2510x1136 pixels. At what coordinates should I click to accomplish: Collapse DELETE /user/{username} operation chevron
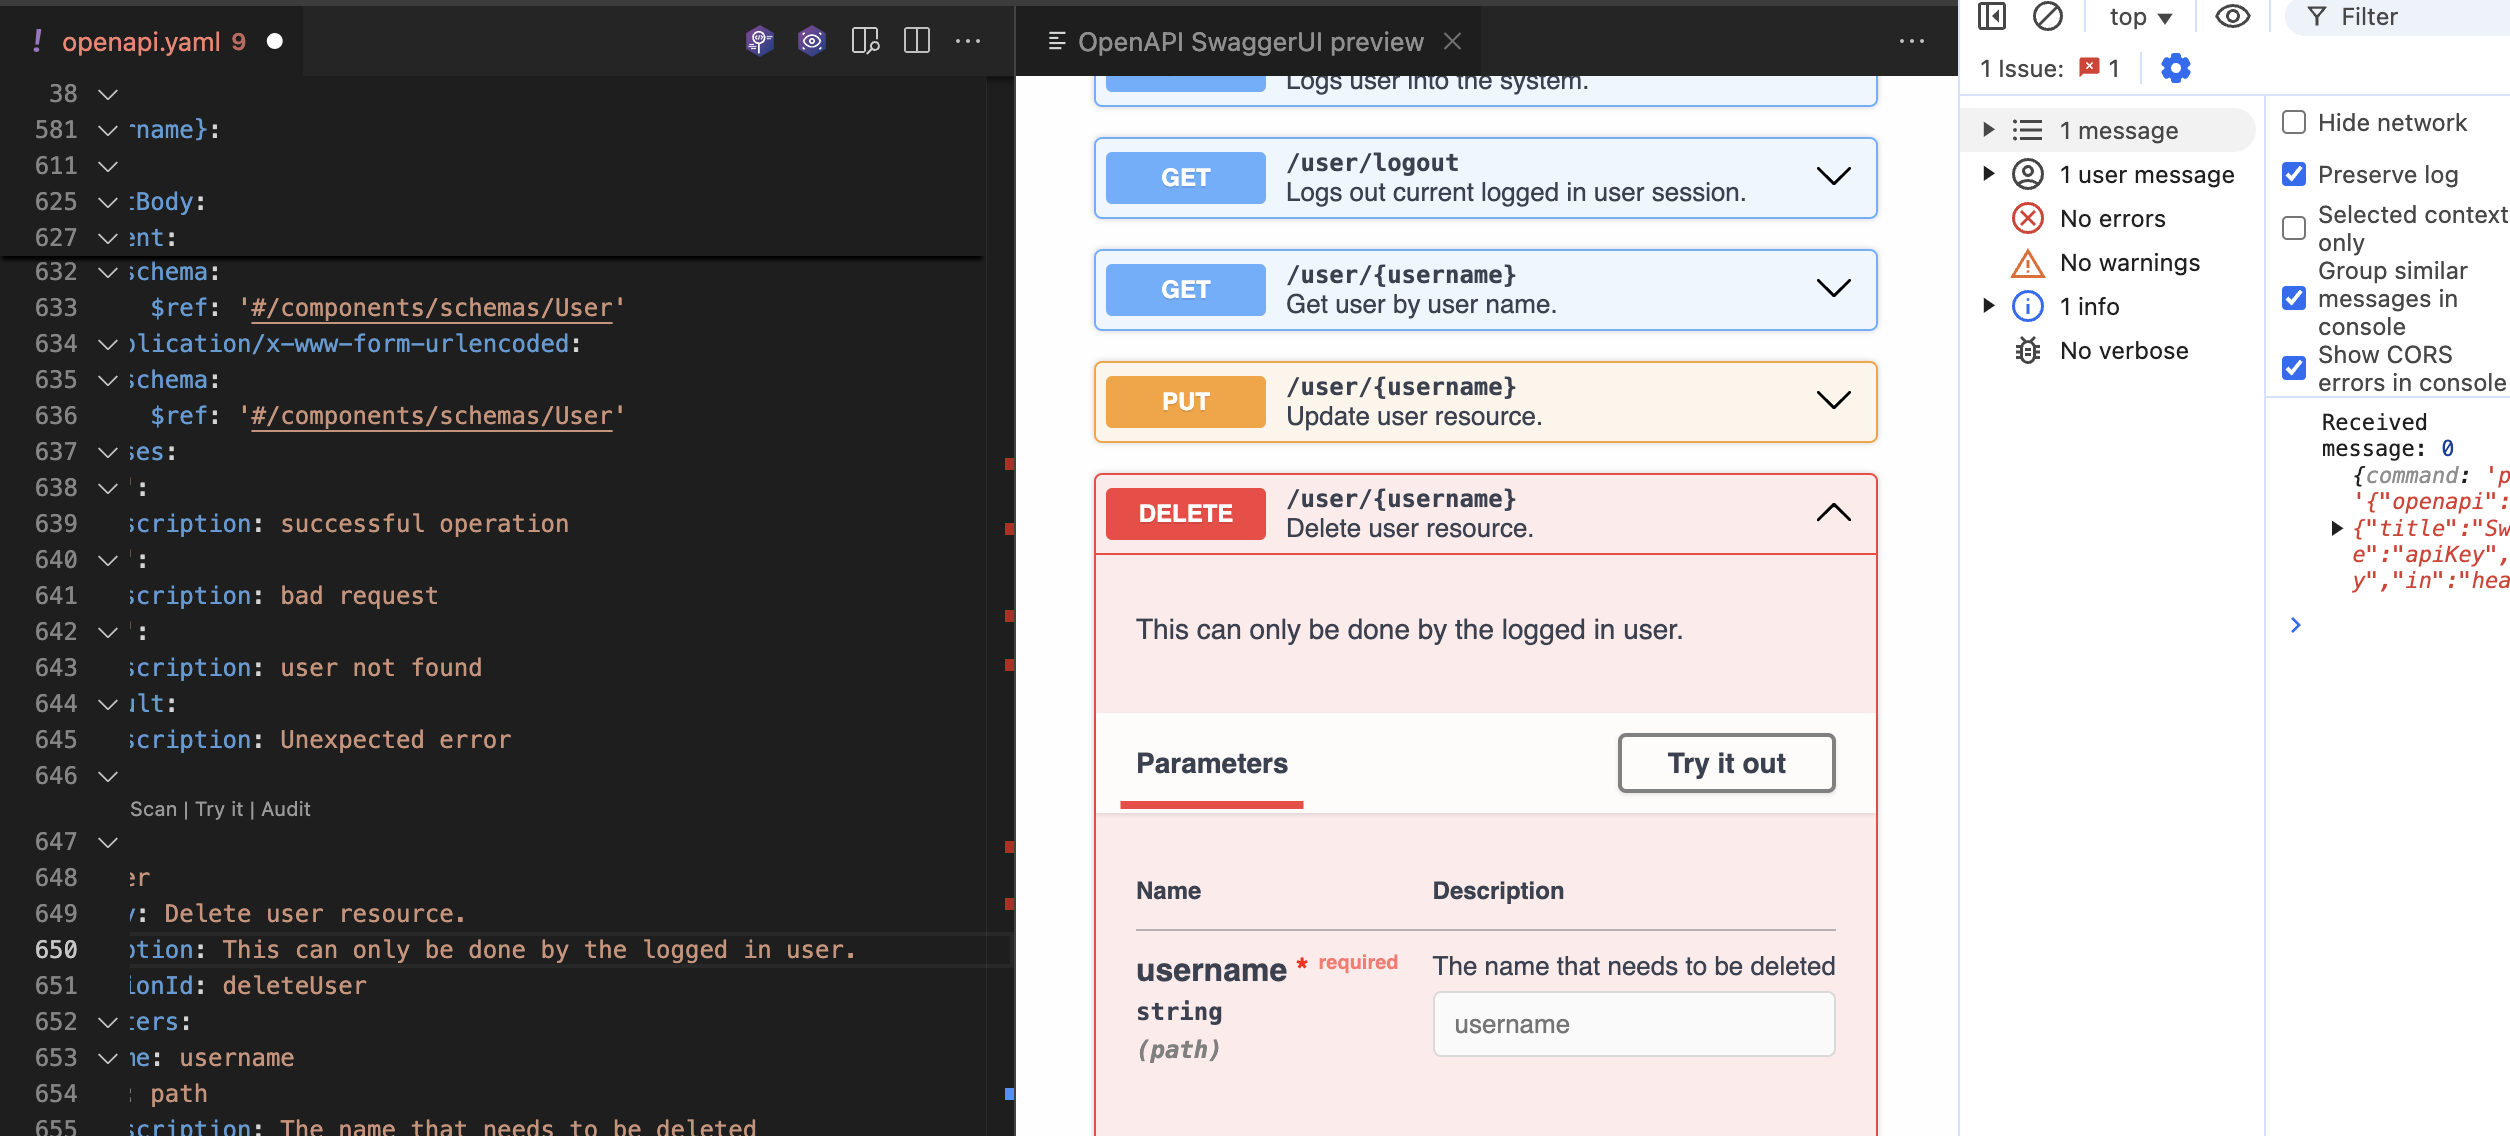(x=1833, y=513)
